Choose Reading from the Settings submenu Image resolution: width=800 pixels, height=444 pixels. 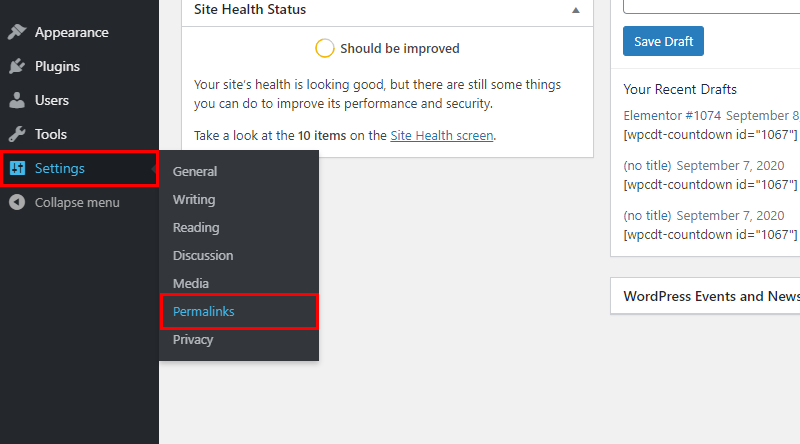click(196, 228)
